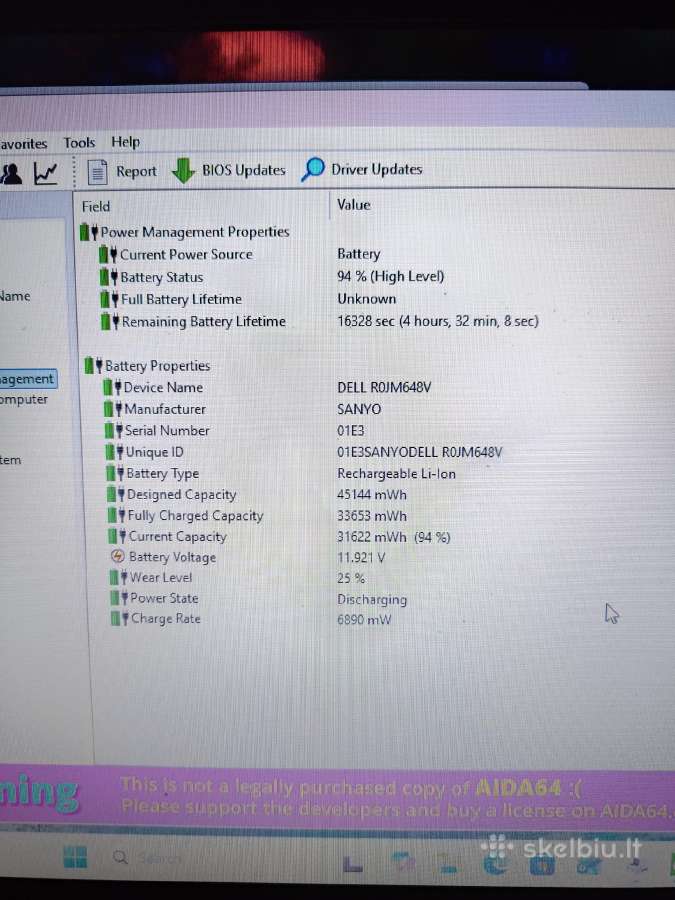Click battery icon beside Power Management Properties
Image resolution: width=675 pixels, height=900 pixels.
pos(89,232)
